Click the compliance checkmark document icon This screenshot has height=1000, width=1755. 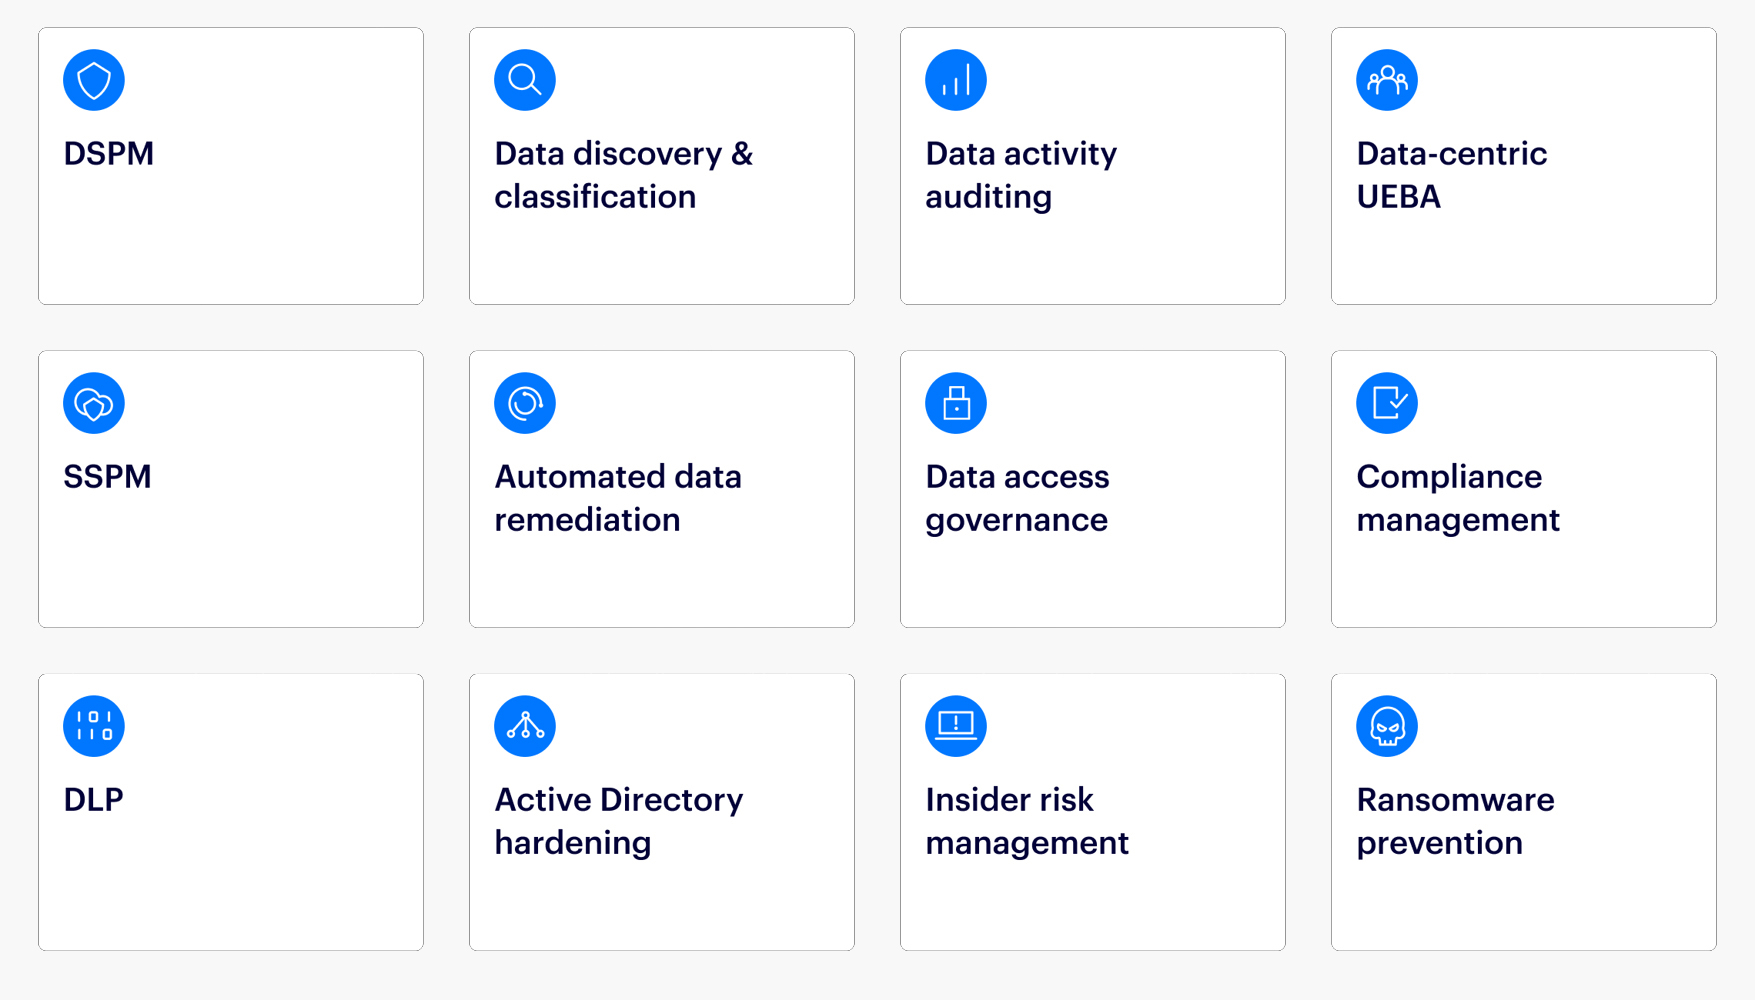pos(1387,403)
